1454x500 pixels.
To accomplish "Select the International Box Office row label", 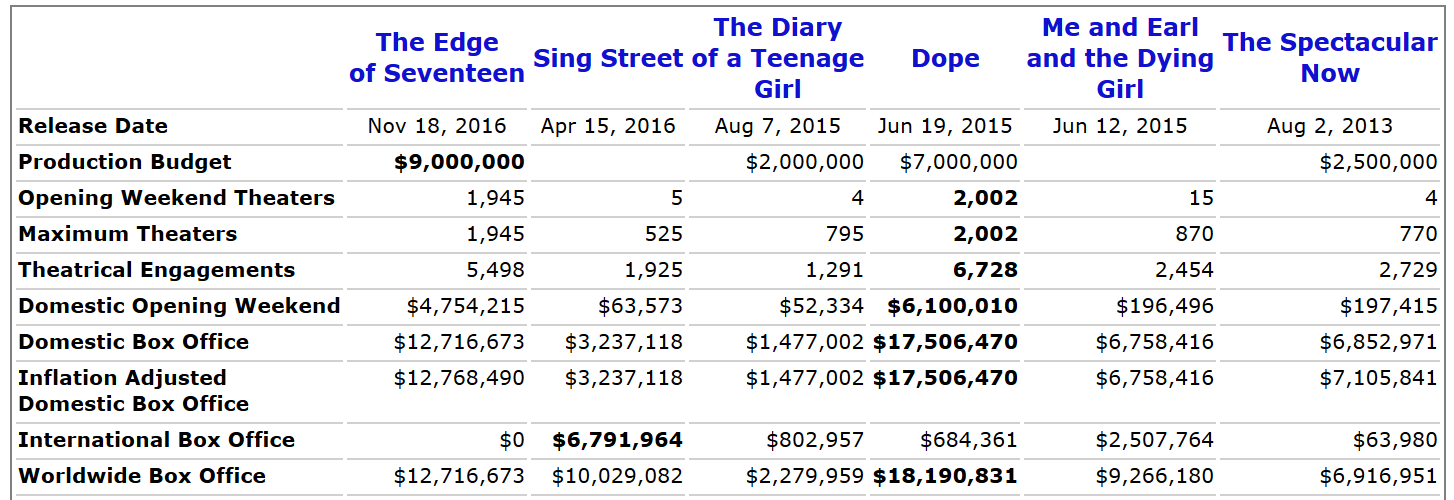I will point(157,440).
